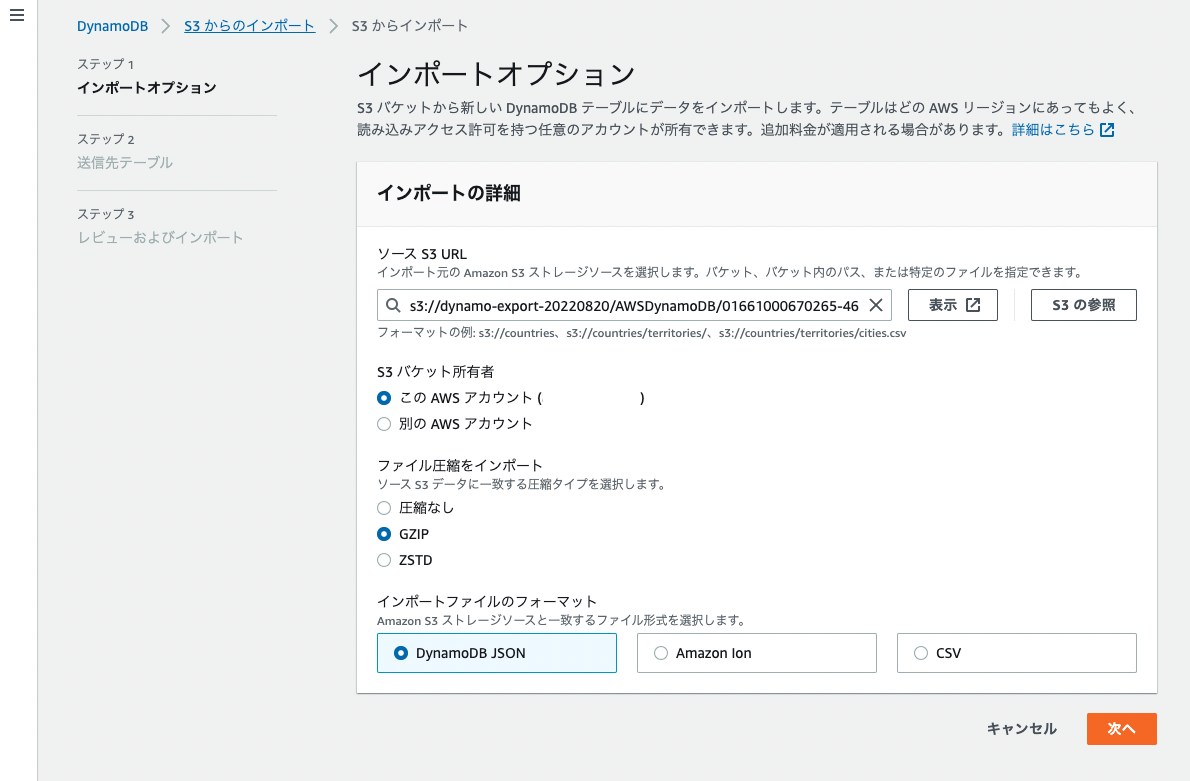This screenshot has height=781, width=1190.
Task: Keep GZIP compression selected
Action: pos(383,534)
